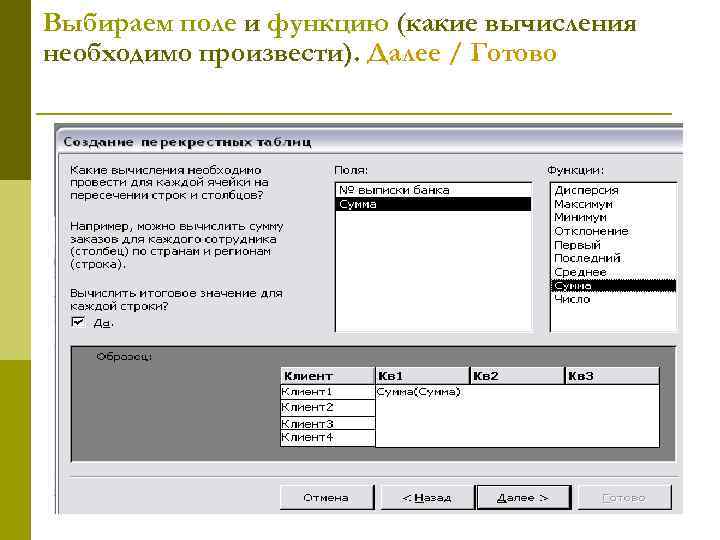Screen dimensions: 720x540
Task: Select '№ выписки банка' in the fields list
Action: (433, 190)
